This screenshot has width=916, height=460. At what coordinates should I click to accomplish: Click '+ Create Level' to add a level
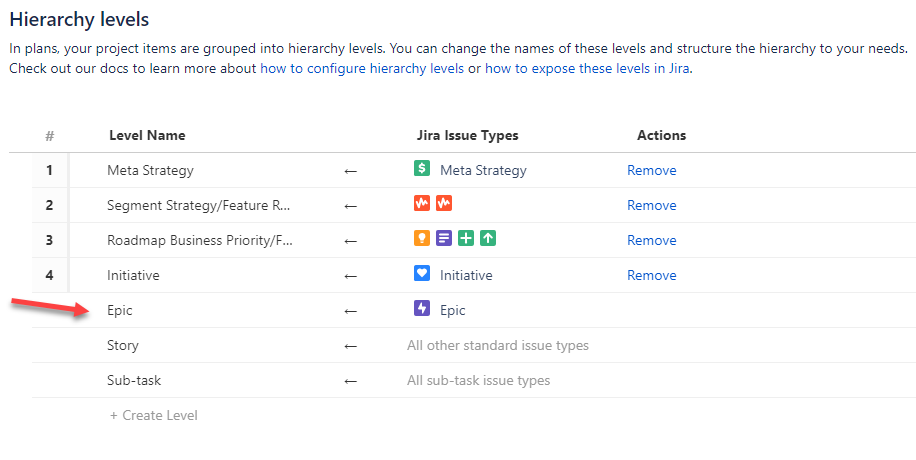point(154,415)
